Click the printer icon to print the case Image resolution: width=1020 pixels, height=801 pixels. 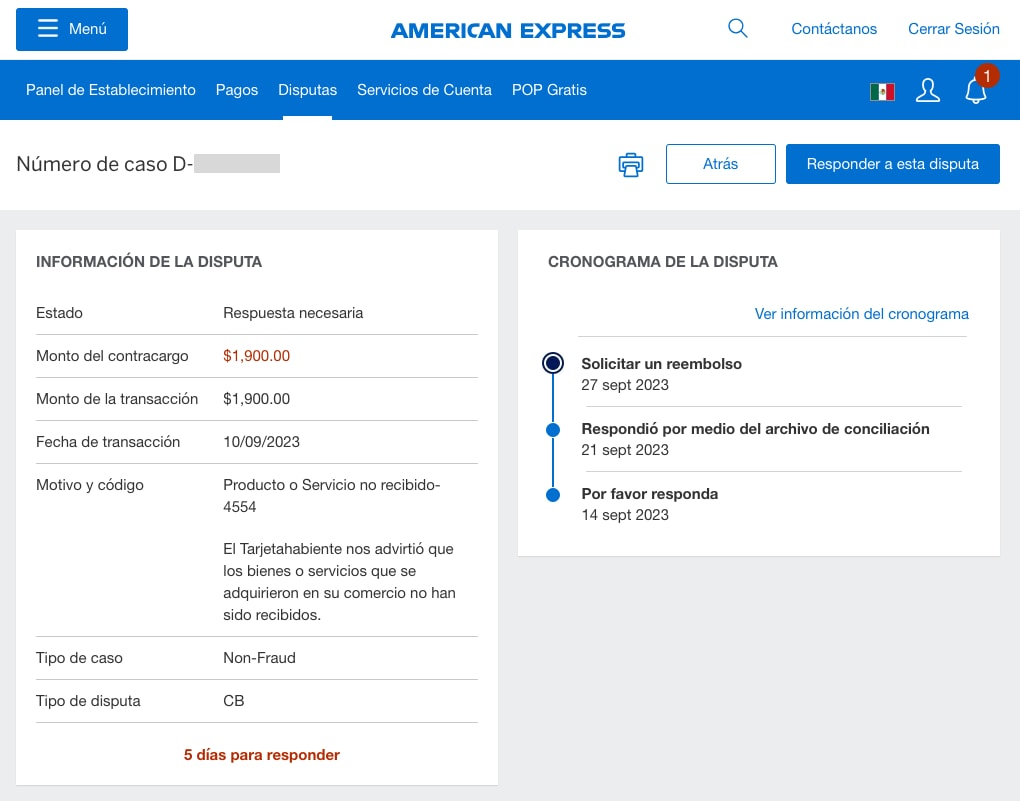click(x=630, y=163)
